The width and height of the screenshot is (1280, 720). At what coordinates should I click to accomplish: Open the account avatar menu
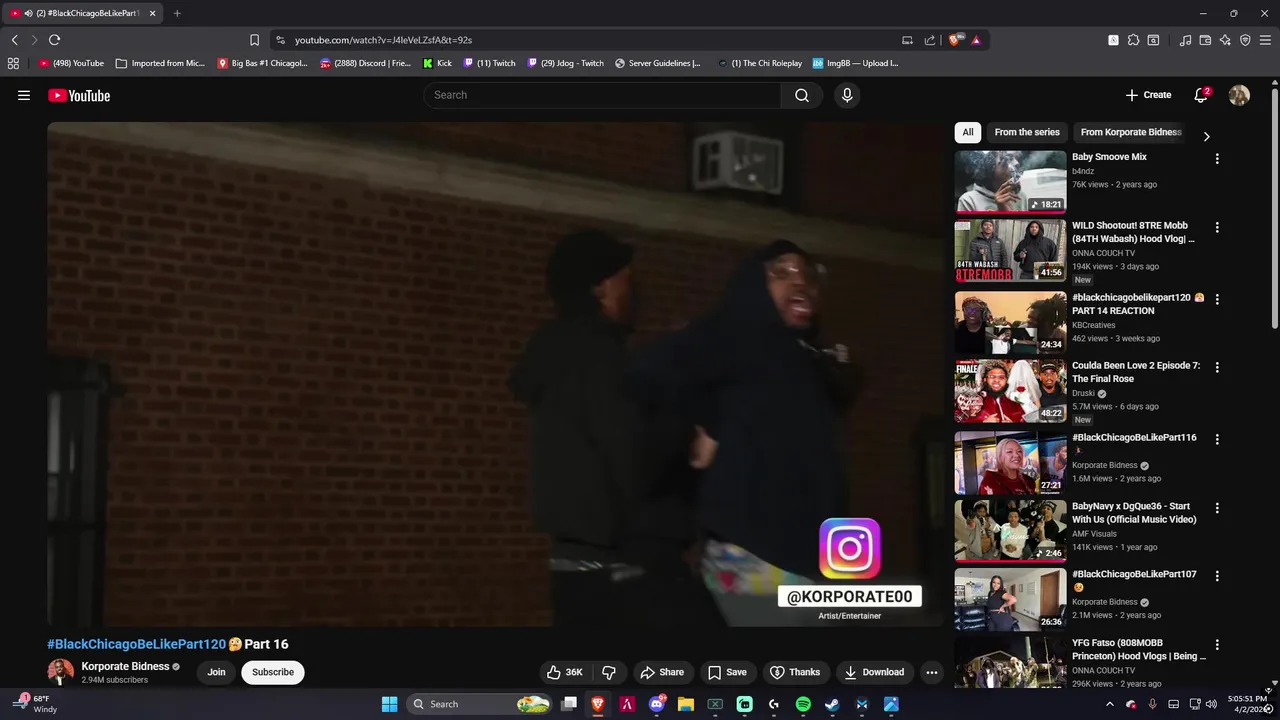coord(1239,95)
